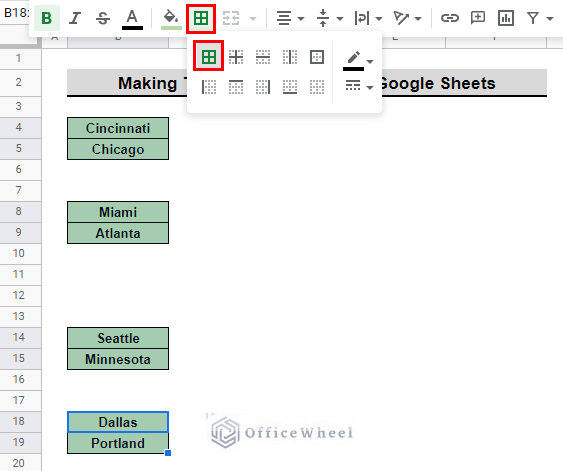Apply Inner borders option

click(x=236, y=57)
